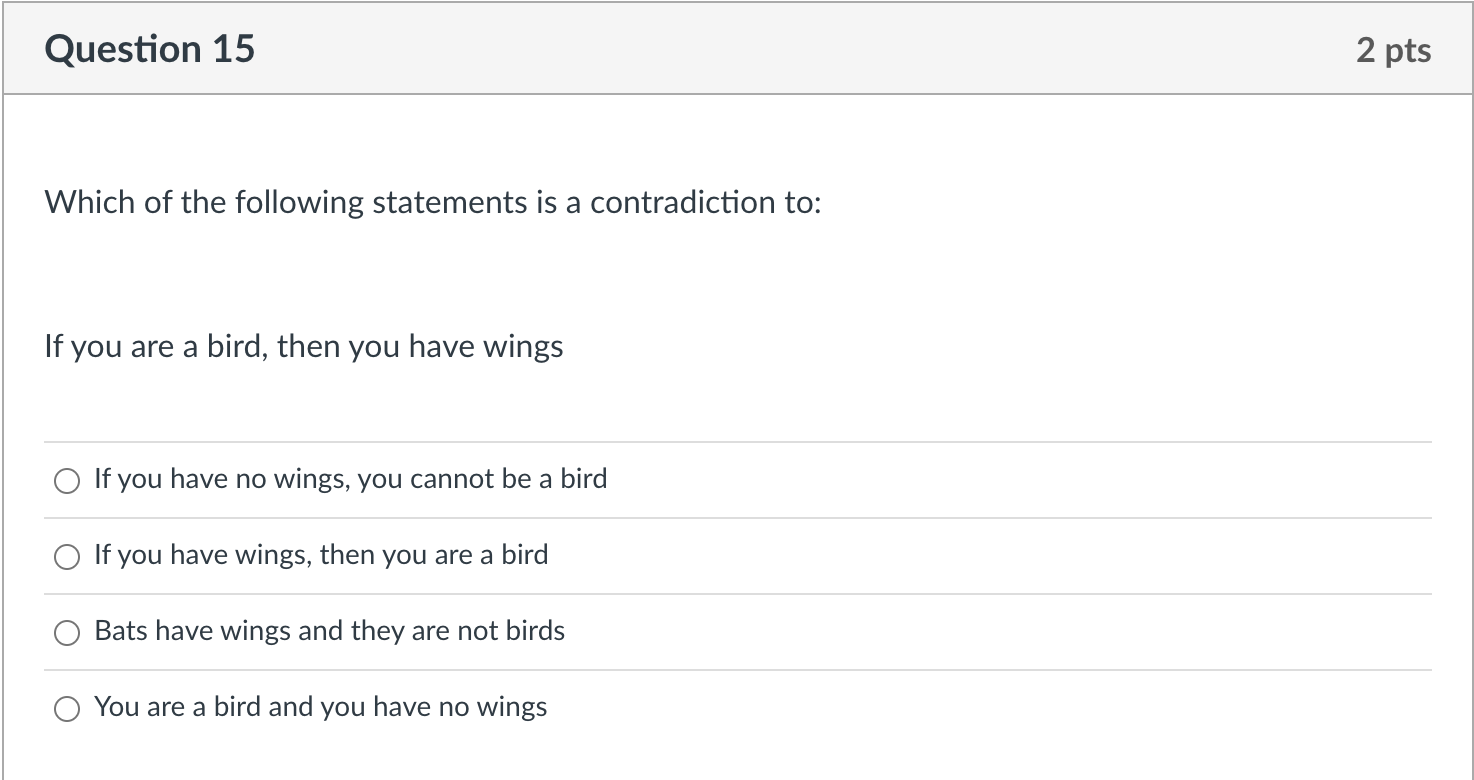Click the label text 'If you have no wings, you cannot be a bird'

350,479
